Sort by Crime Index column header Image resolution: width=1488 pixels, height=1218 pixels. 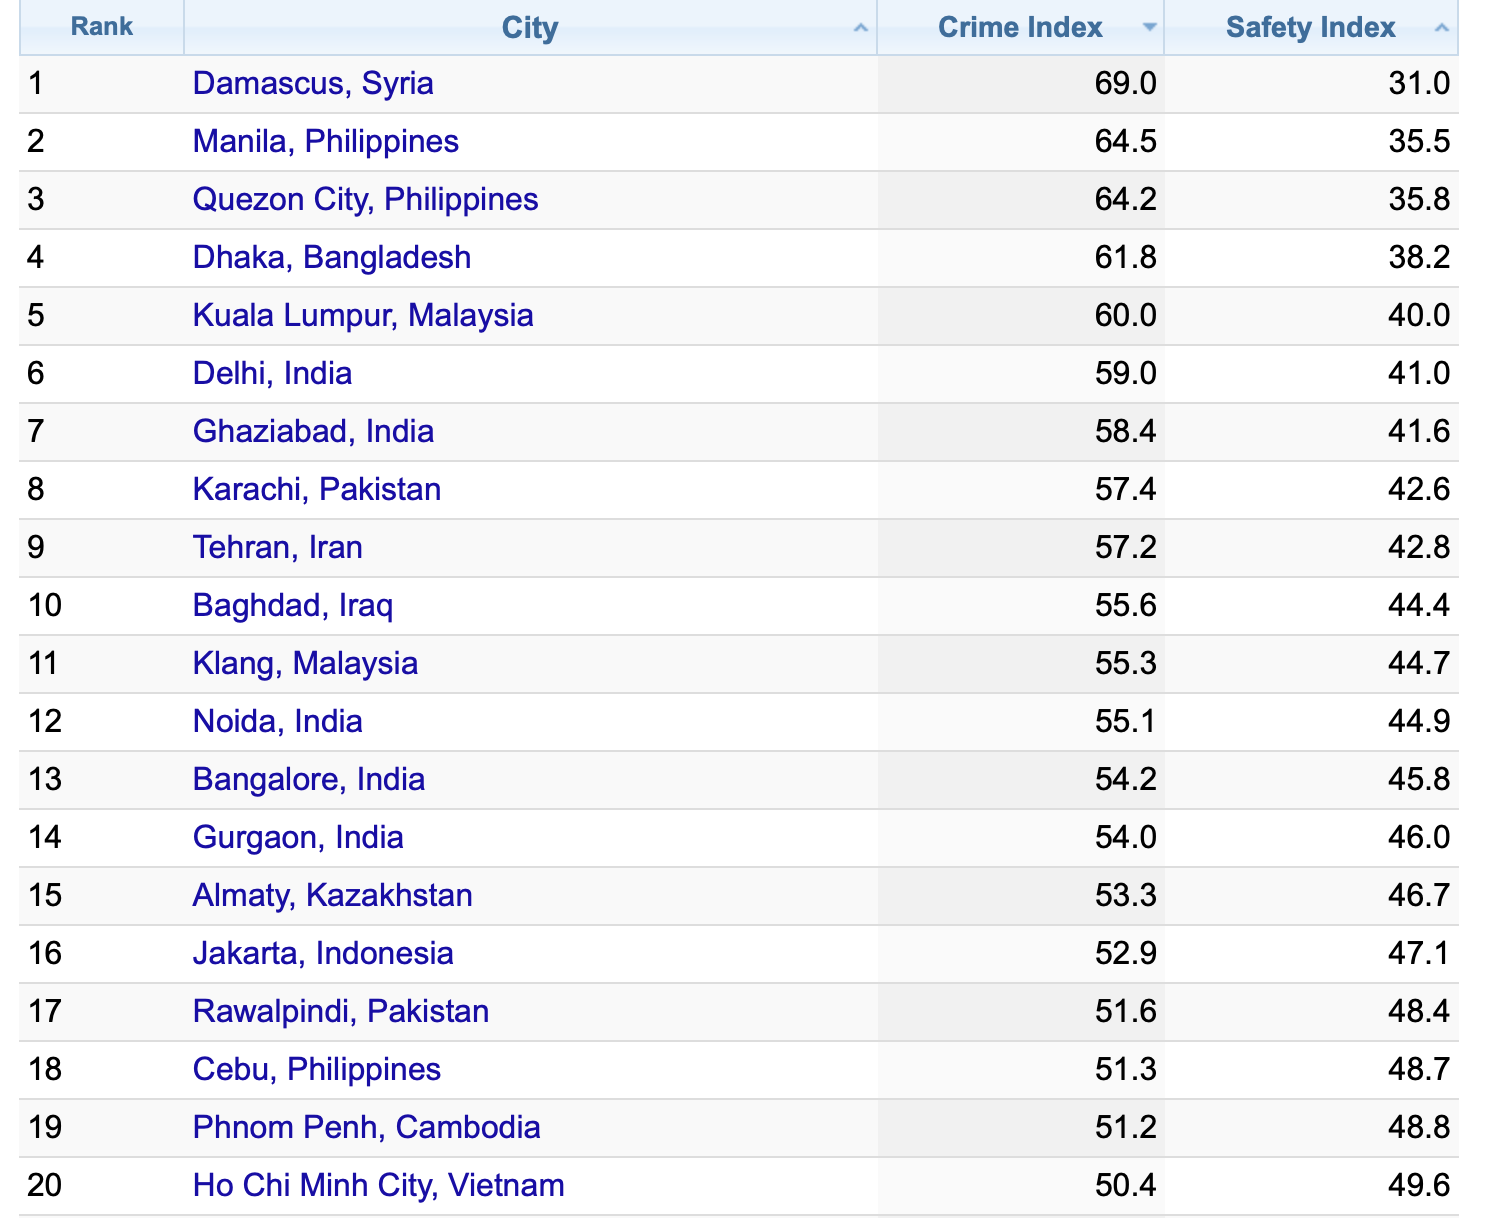[1020, 27]
